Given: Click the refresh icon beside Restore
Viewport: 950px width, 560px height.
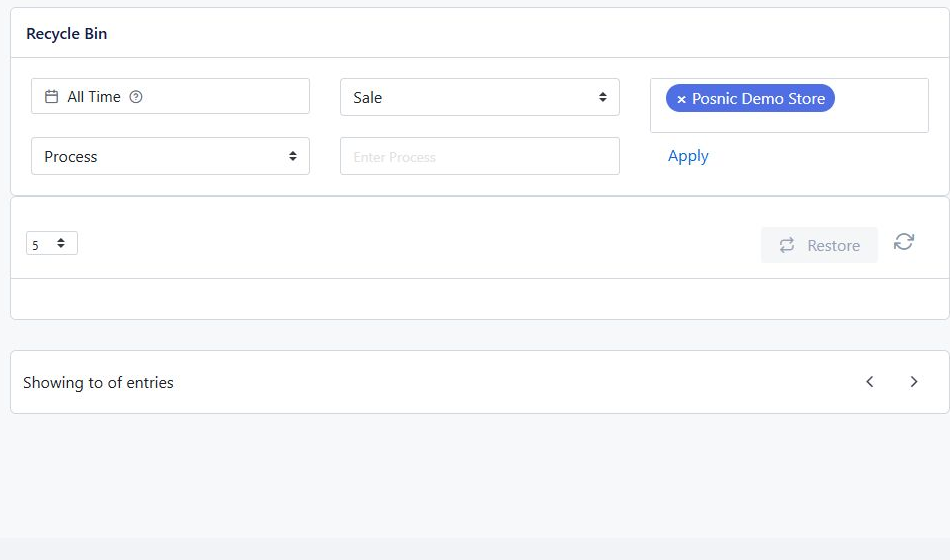Looking at the screenshot, I should (x=903, y=242).
